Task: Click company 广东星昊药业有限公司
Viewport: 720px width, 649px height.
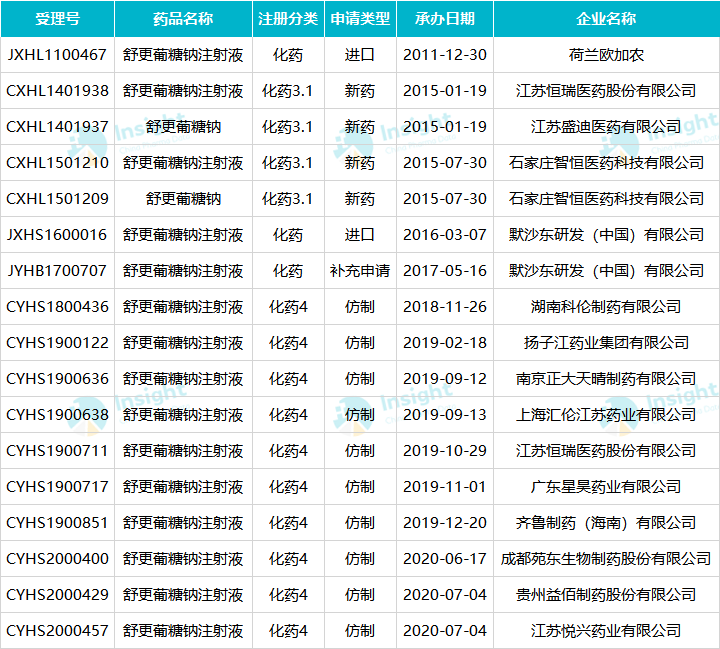Action: pyautogui.click(x=606, y=487)
